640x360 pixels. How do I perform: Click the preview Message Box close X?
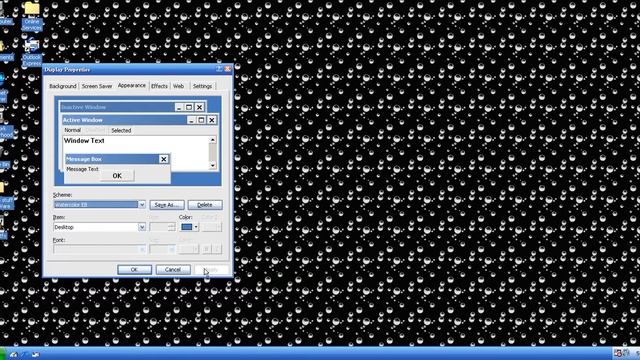[164, 159]
